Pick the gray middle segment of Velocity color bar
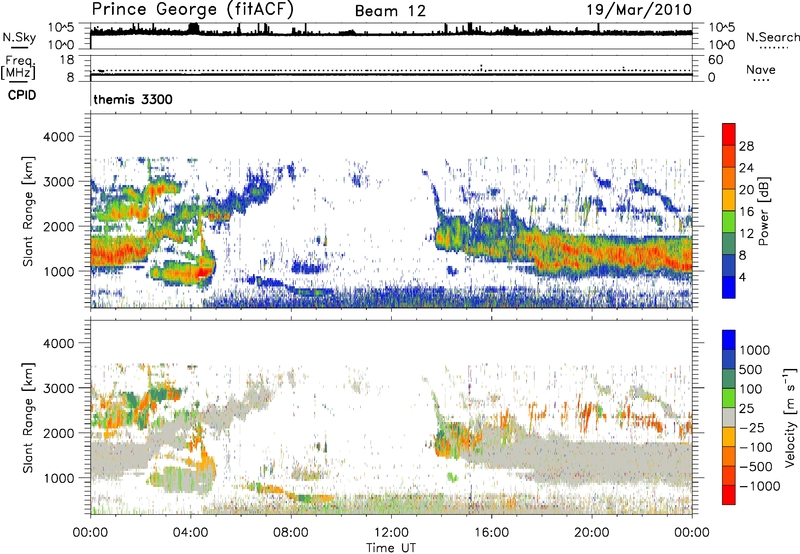 [729, 418]
